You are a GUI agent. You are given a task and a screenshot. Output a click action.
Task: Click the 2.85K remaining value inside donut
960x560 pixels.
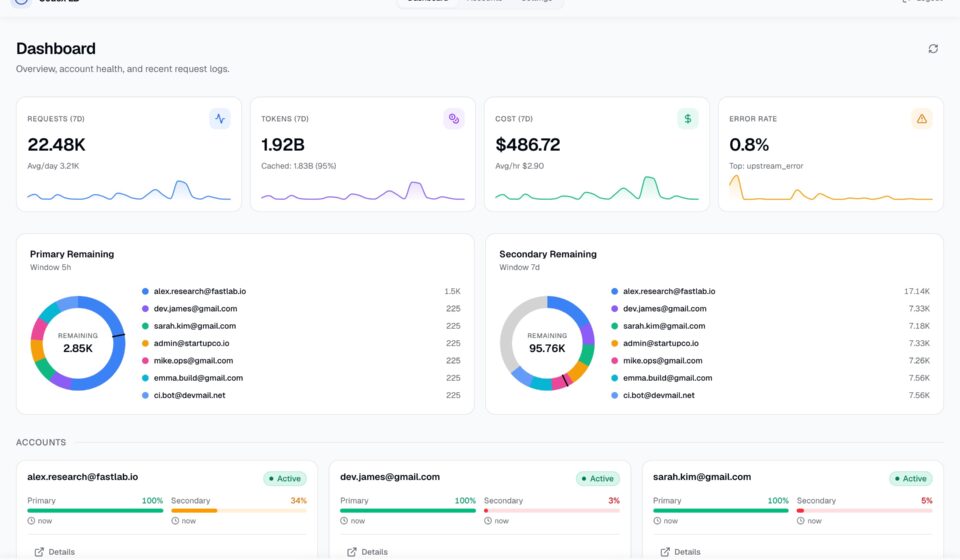78,348
